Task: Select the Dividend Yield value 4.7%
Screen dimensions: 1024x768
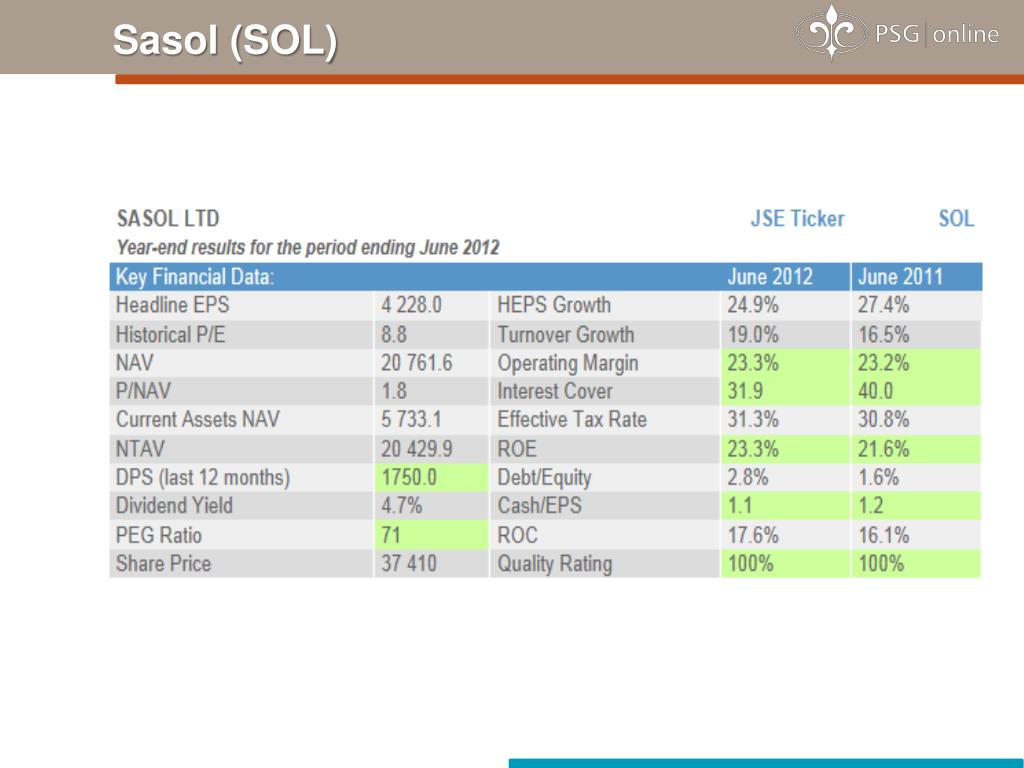Action: 402,505
